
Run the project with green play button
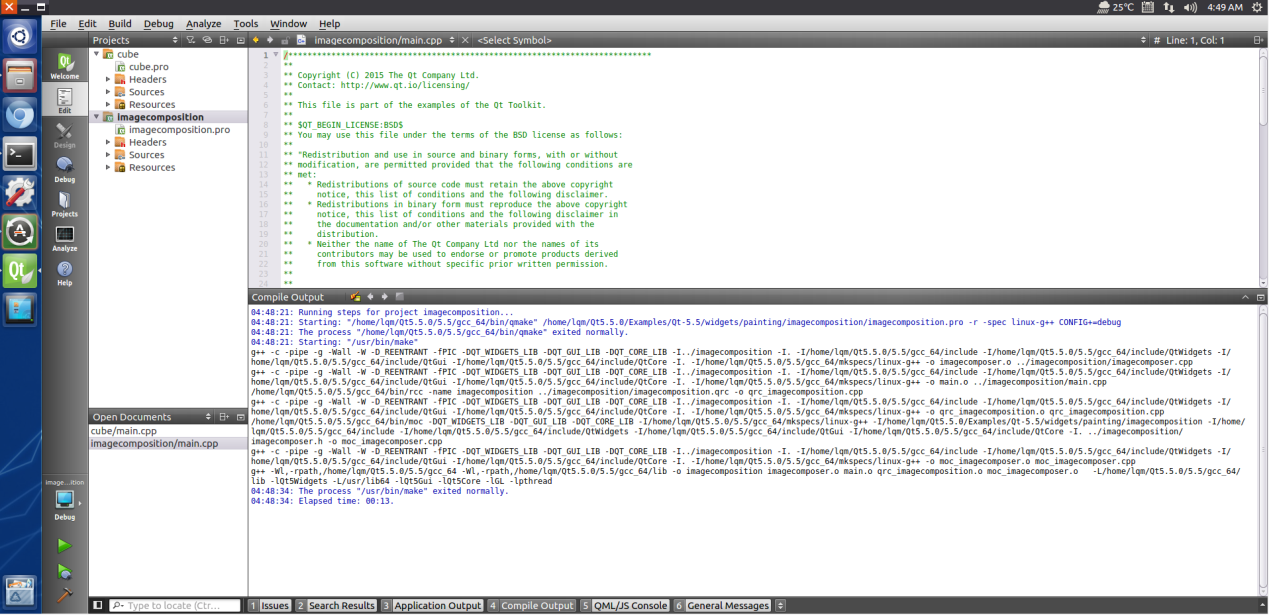click(64, 546)
